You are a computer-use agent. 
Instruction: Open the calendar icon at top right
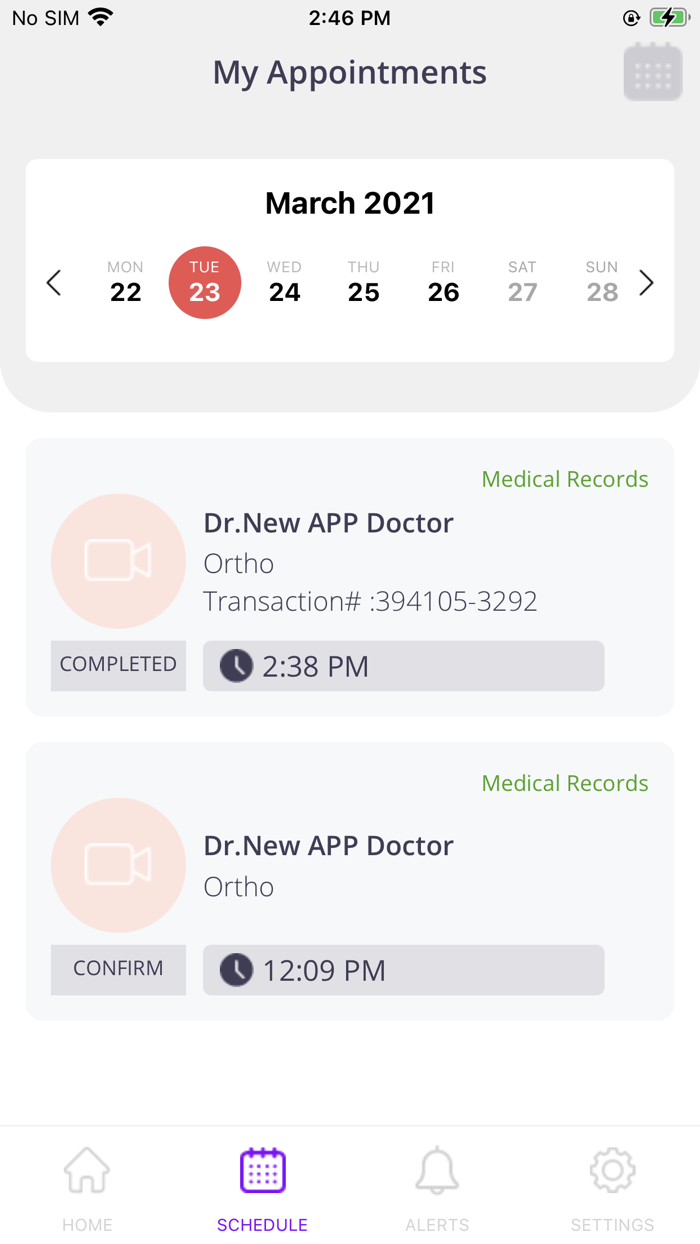pos(652,71)
